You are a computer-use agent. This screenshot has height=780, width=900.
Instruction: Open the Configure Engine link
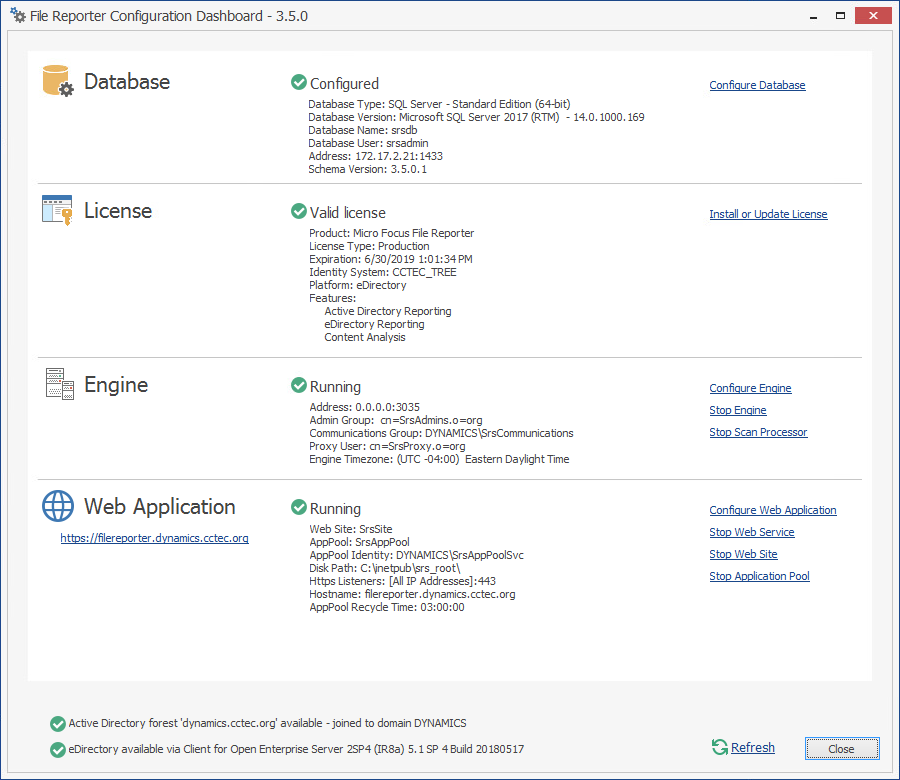coord(750,388)
